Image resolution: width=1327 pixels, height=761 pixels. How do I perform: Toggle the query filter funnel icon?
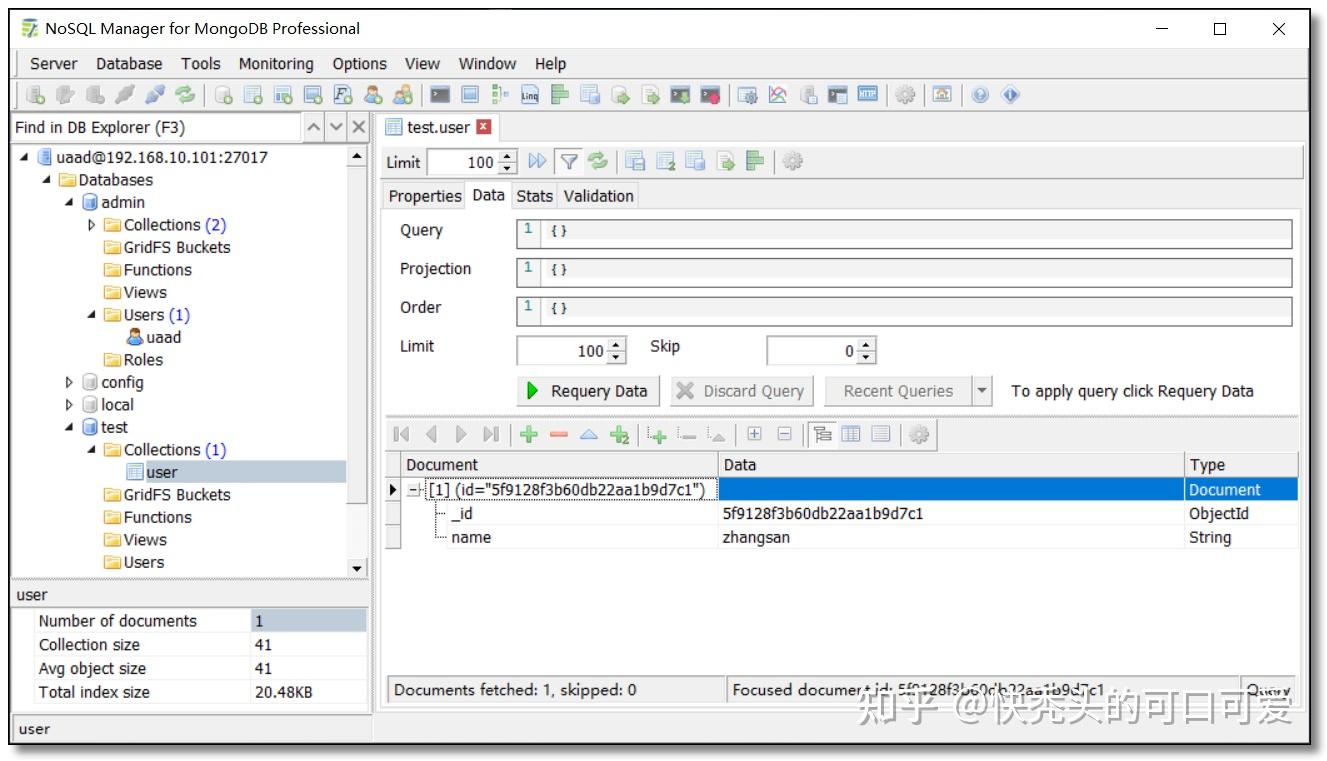[568, 161]
